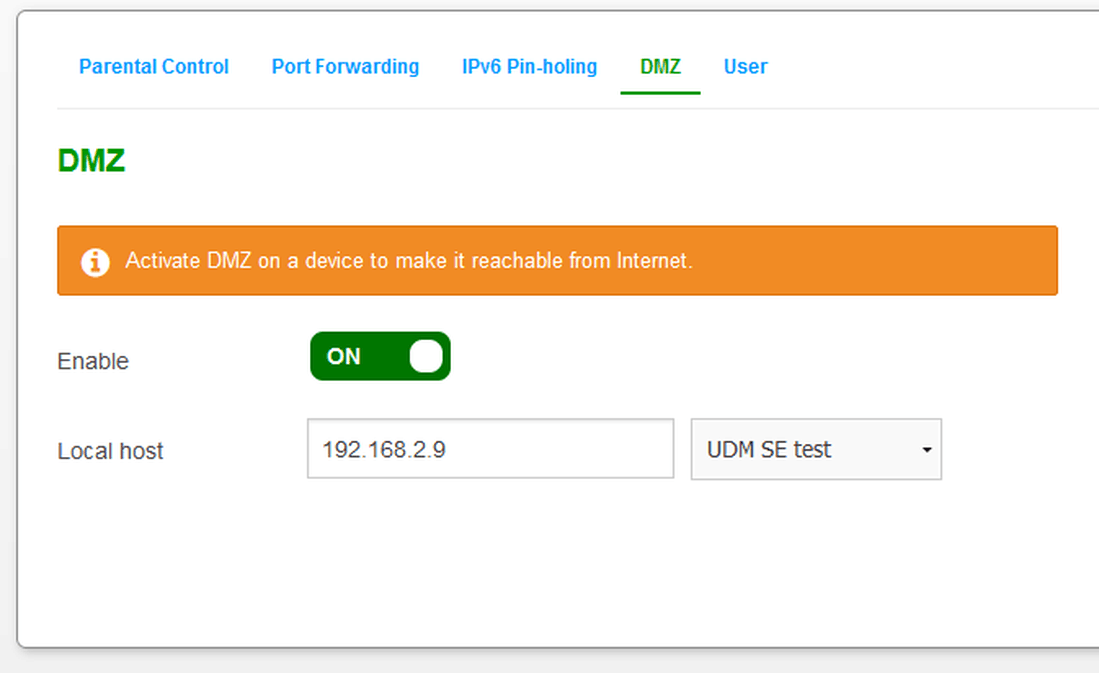
Task: Open the Parental Control tab
Action: point(153,67)
